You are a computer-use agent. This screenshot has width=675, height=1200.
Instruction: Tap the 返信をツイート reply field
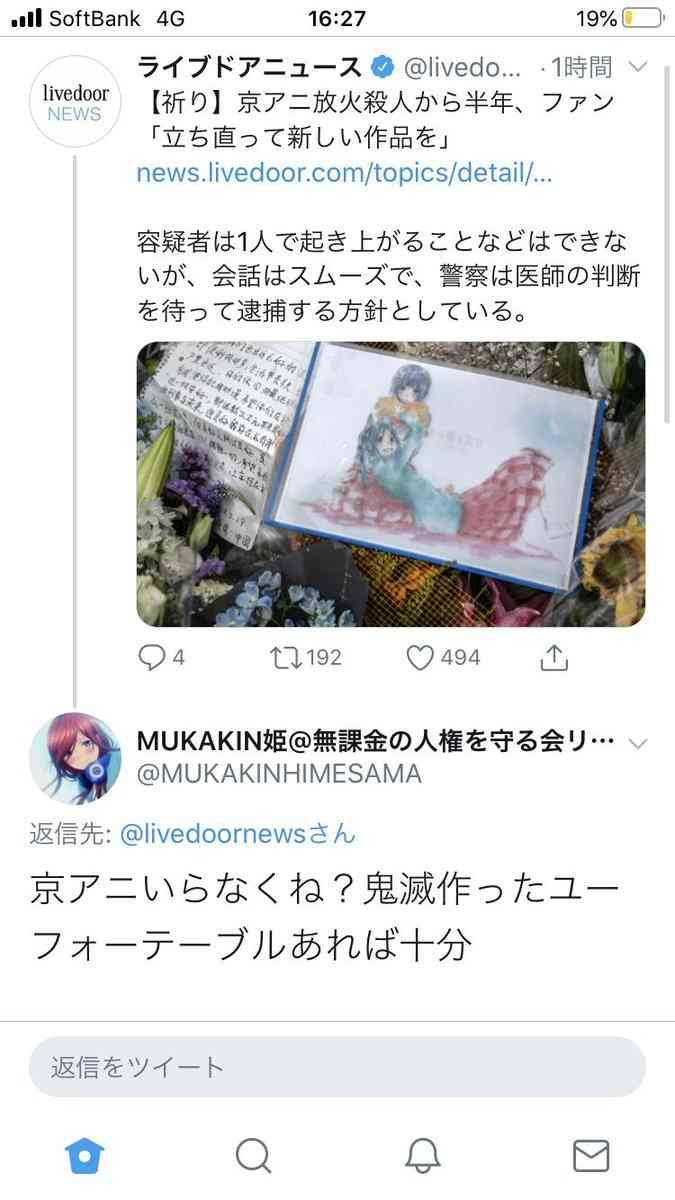coord(337,1067)
